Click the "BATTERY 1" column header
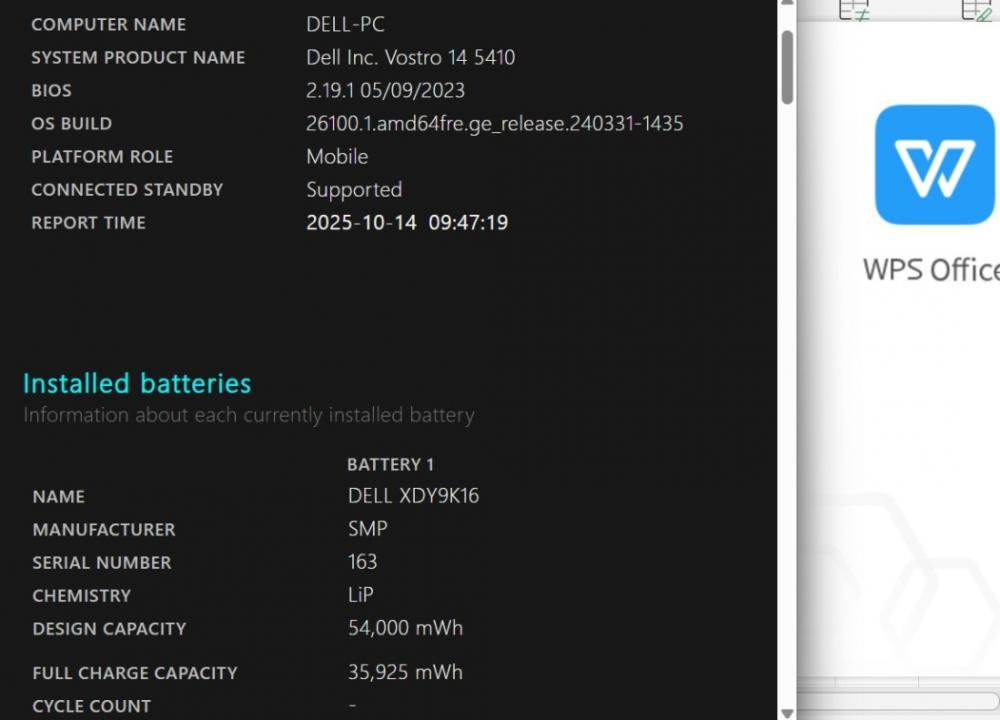This screenshot has height=720, width=1000. click(390, 464)
